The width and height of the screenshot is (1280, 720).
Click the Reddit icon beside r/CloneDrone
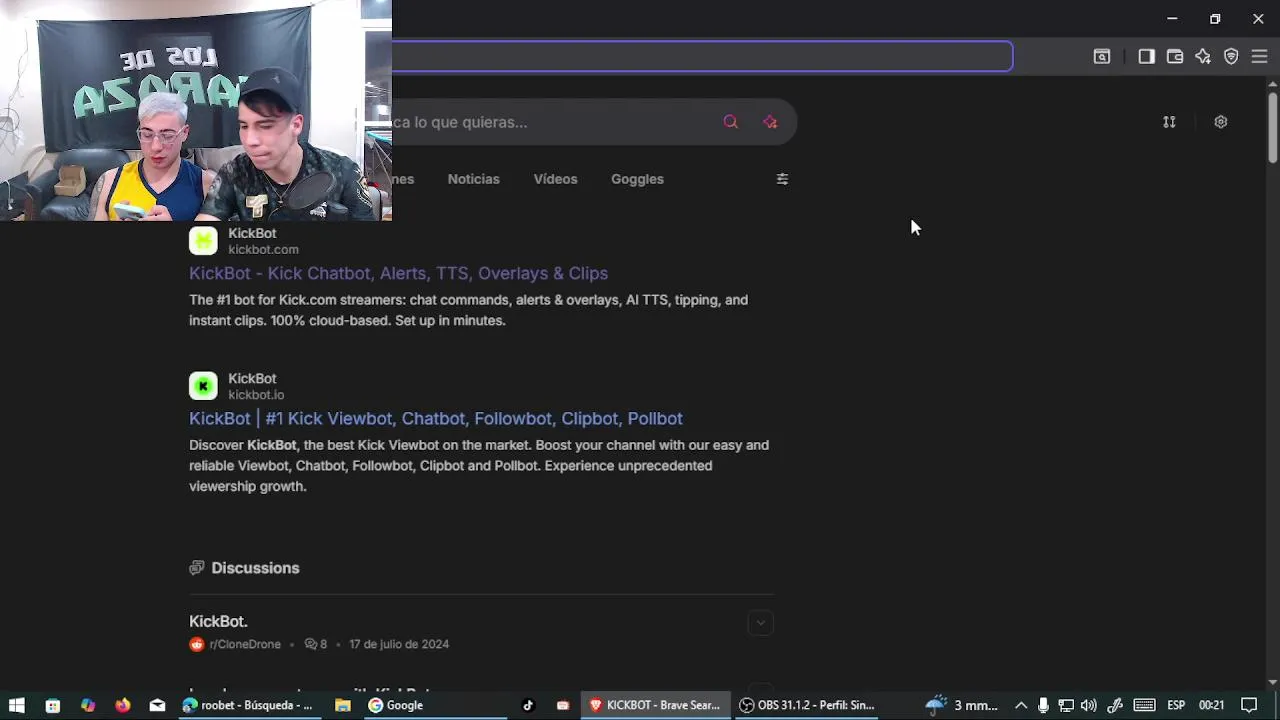(x=197, y=644)
